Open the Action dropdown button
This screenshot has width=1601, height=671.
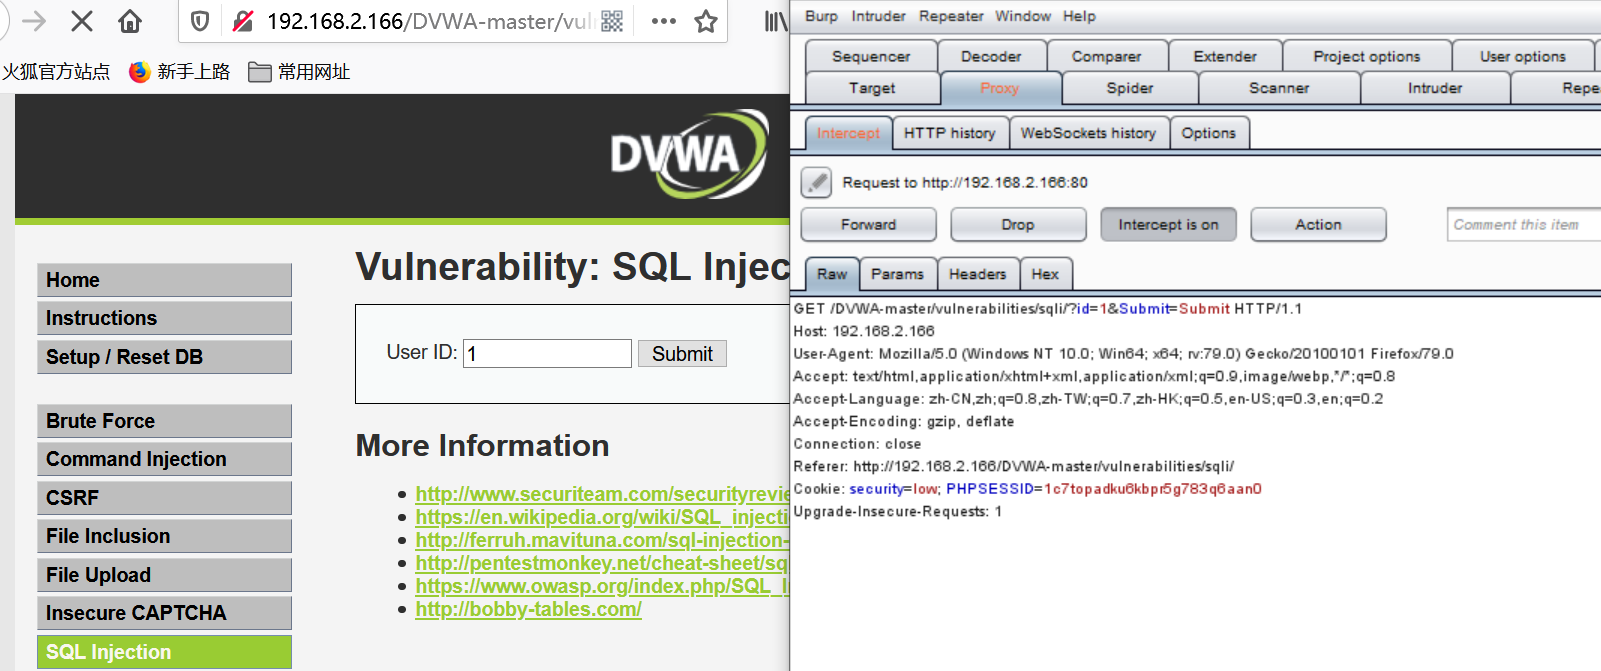tap(1318, 225)
